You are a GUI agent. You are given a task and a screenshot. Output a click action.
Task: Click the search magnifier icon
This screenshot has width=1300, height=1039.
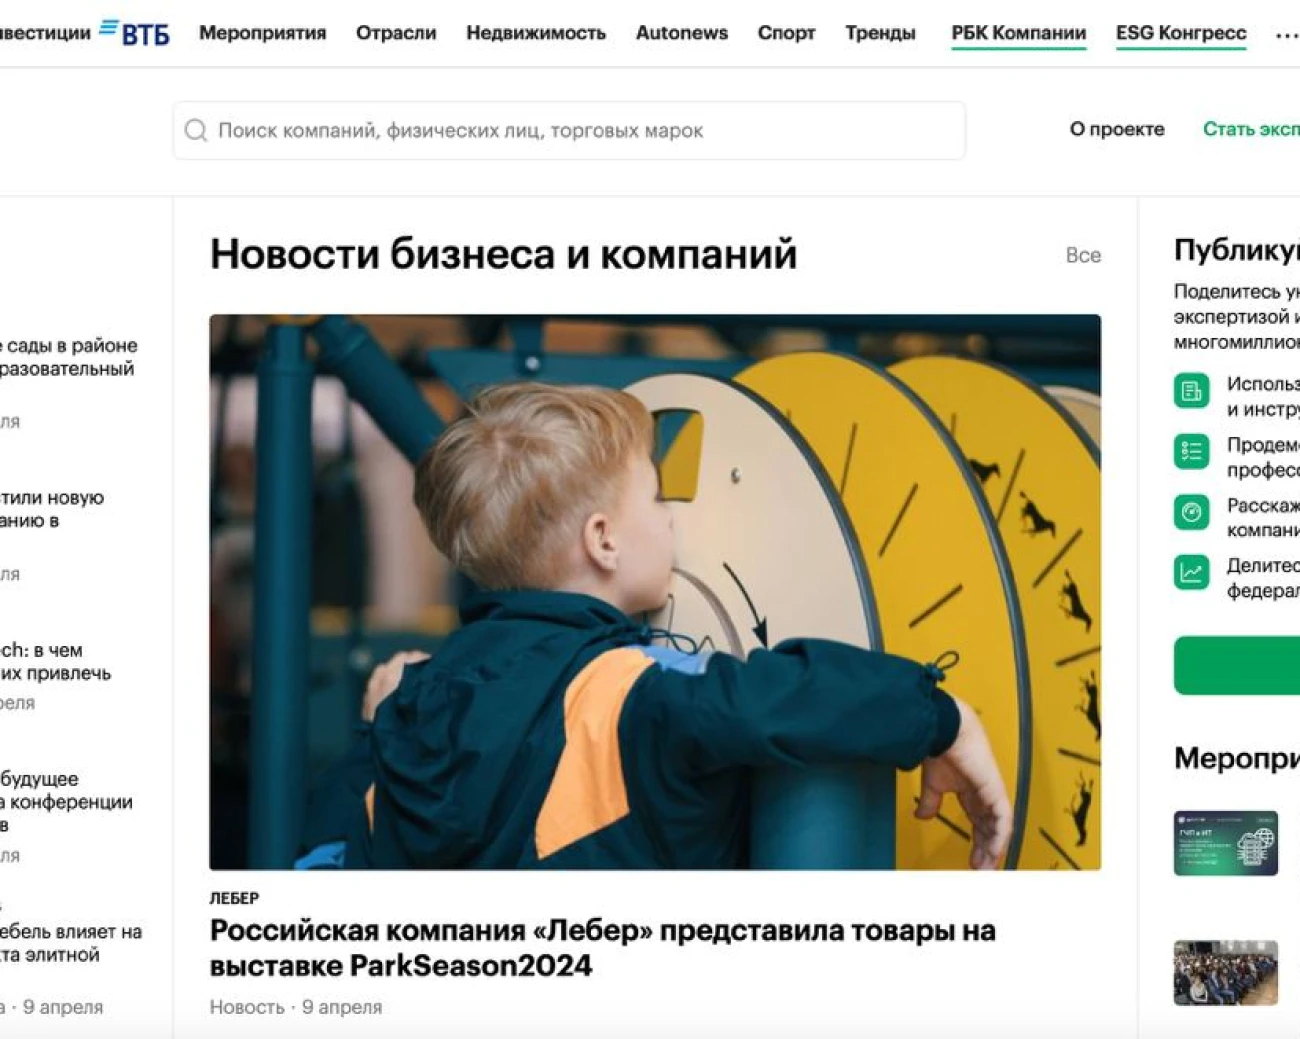(x=196, y=130)
